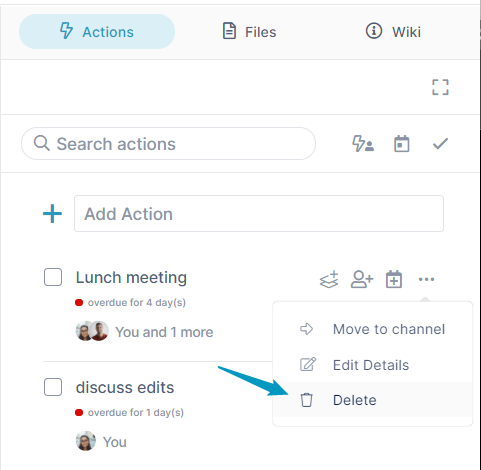Choose Edit Details from the menu
This screenshot has height=470, width=481.
coord(373,365)
